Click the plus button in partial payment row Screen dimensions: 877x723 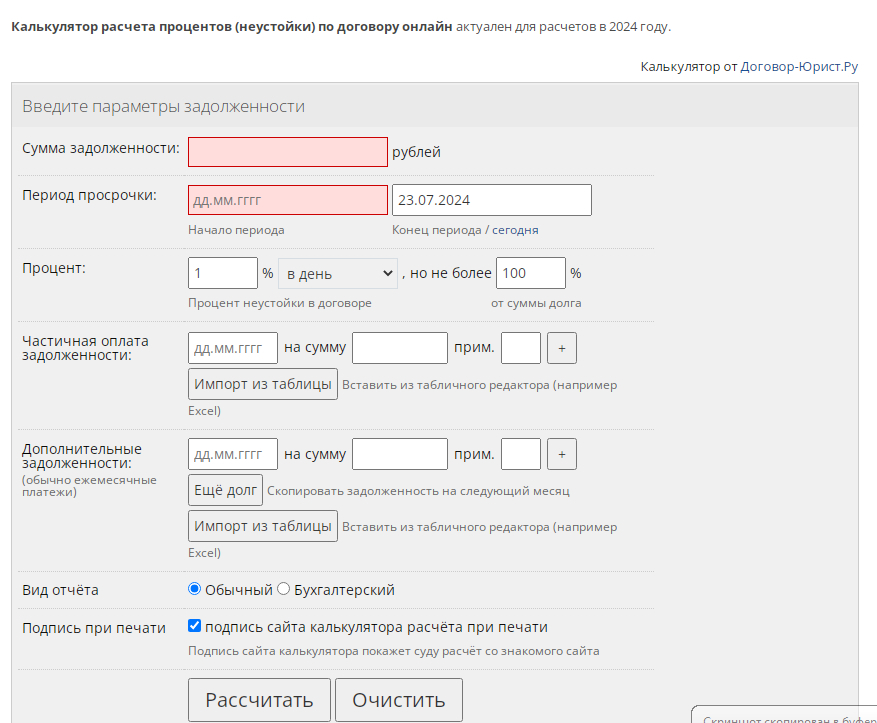pos(561,348)
